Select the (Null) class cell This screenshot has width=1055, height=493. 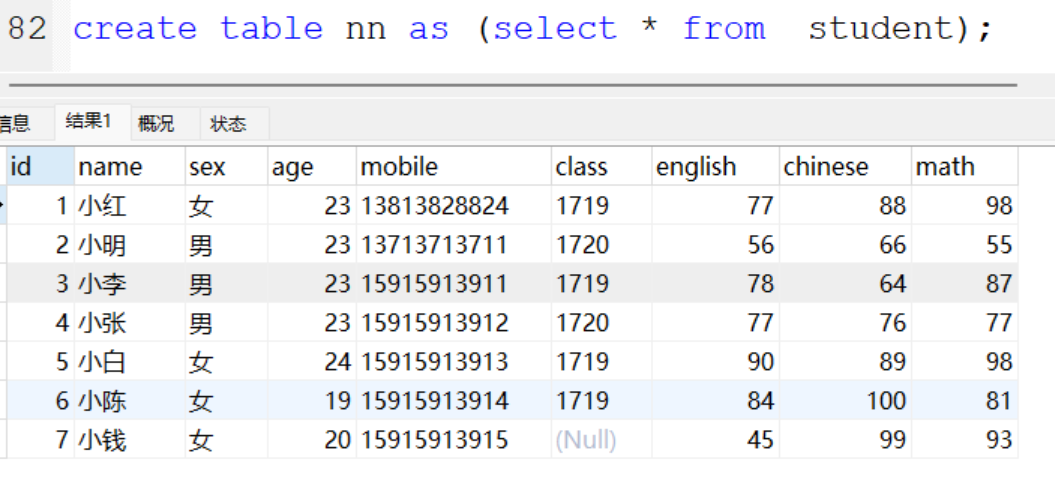coord(586,440)
